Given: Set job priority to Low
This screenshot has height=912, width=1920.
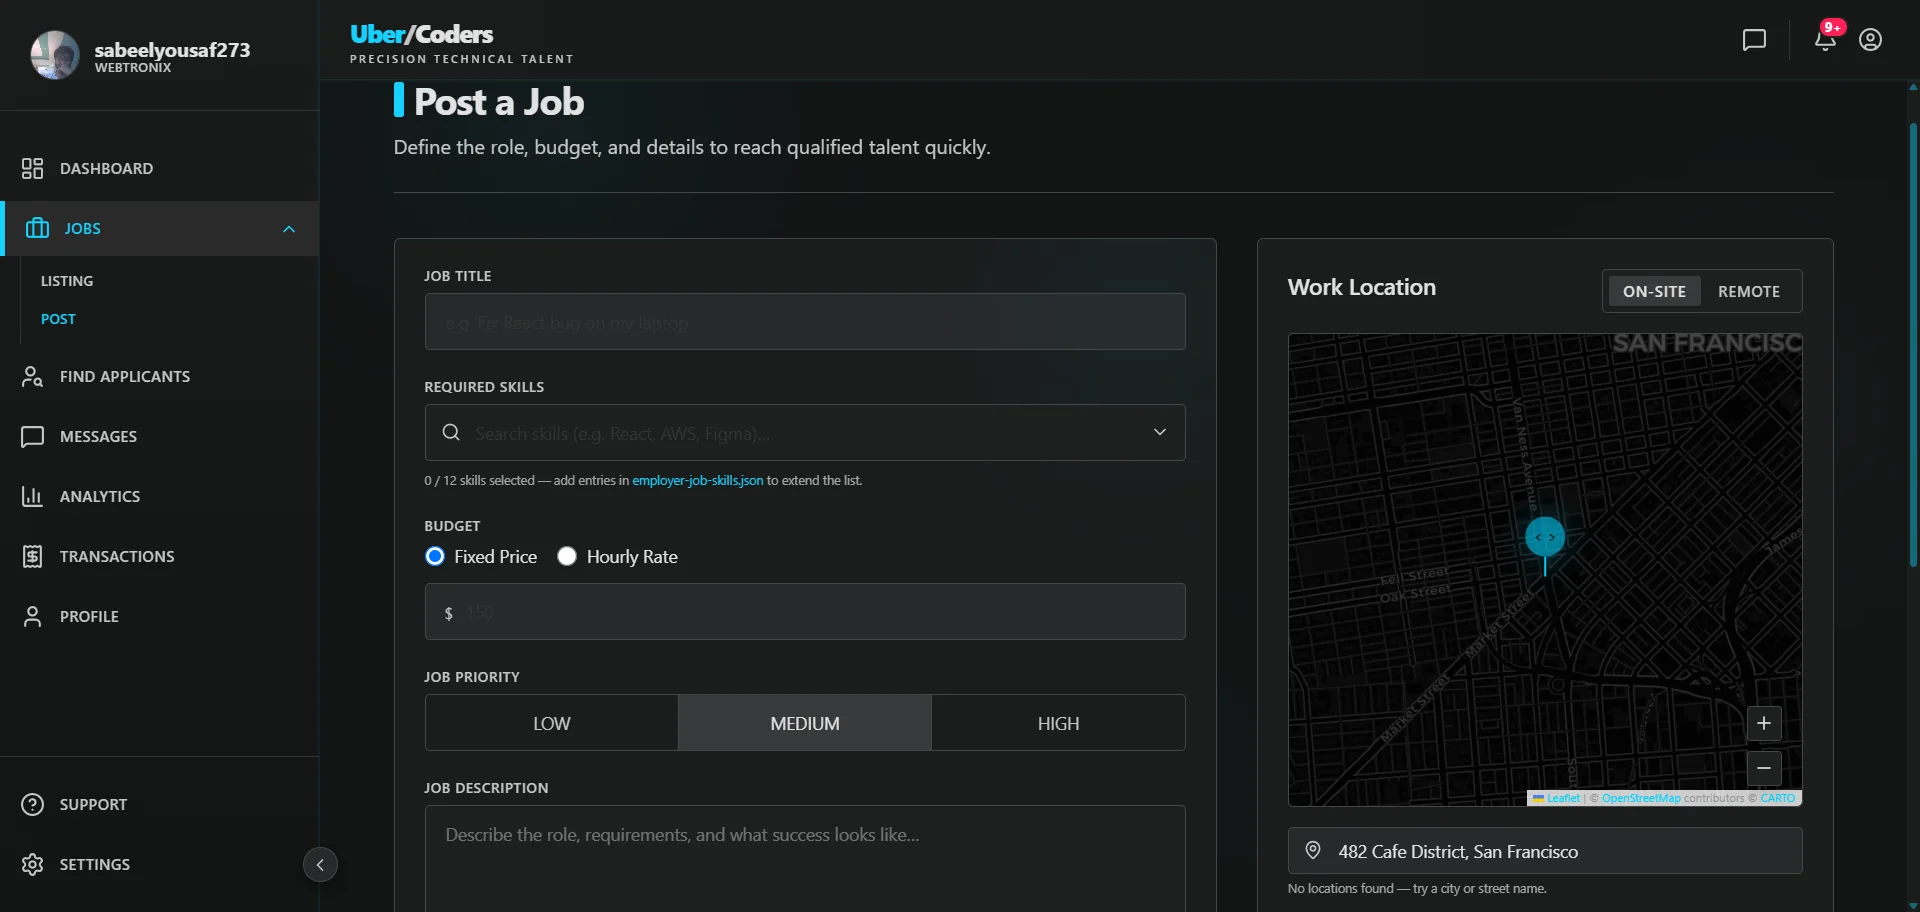Looking at the screenshot, I should tap(552, 723).
